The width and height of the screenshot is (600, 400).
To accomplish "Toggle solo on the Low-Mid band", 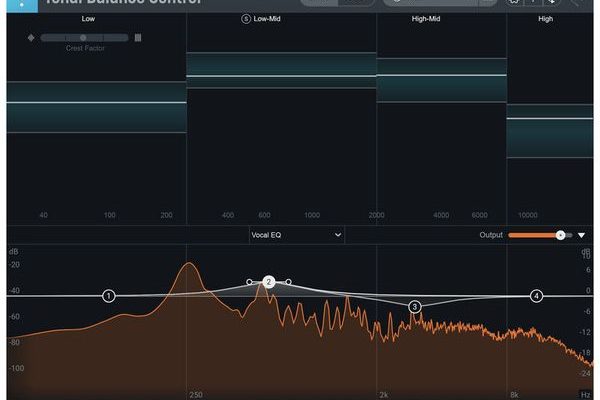I will pos(246,19).
